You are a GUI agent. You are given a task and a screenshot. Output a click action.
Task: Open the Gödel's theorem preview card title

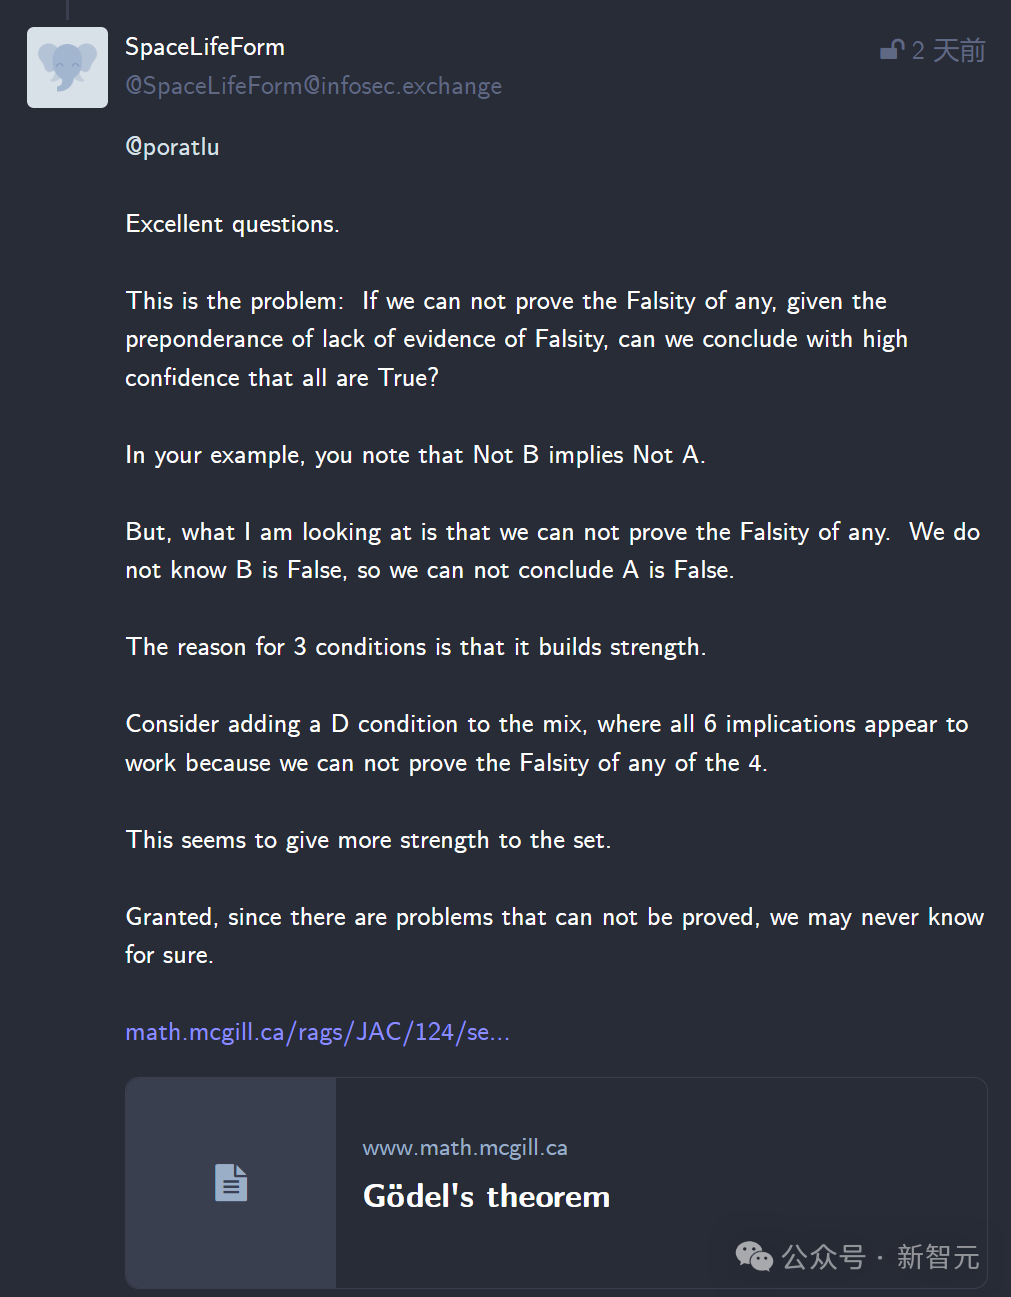(486, 1196)
